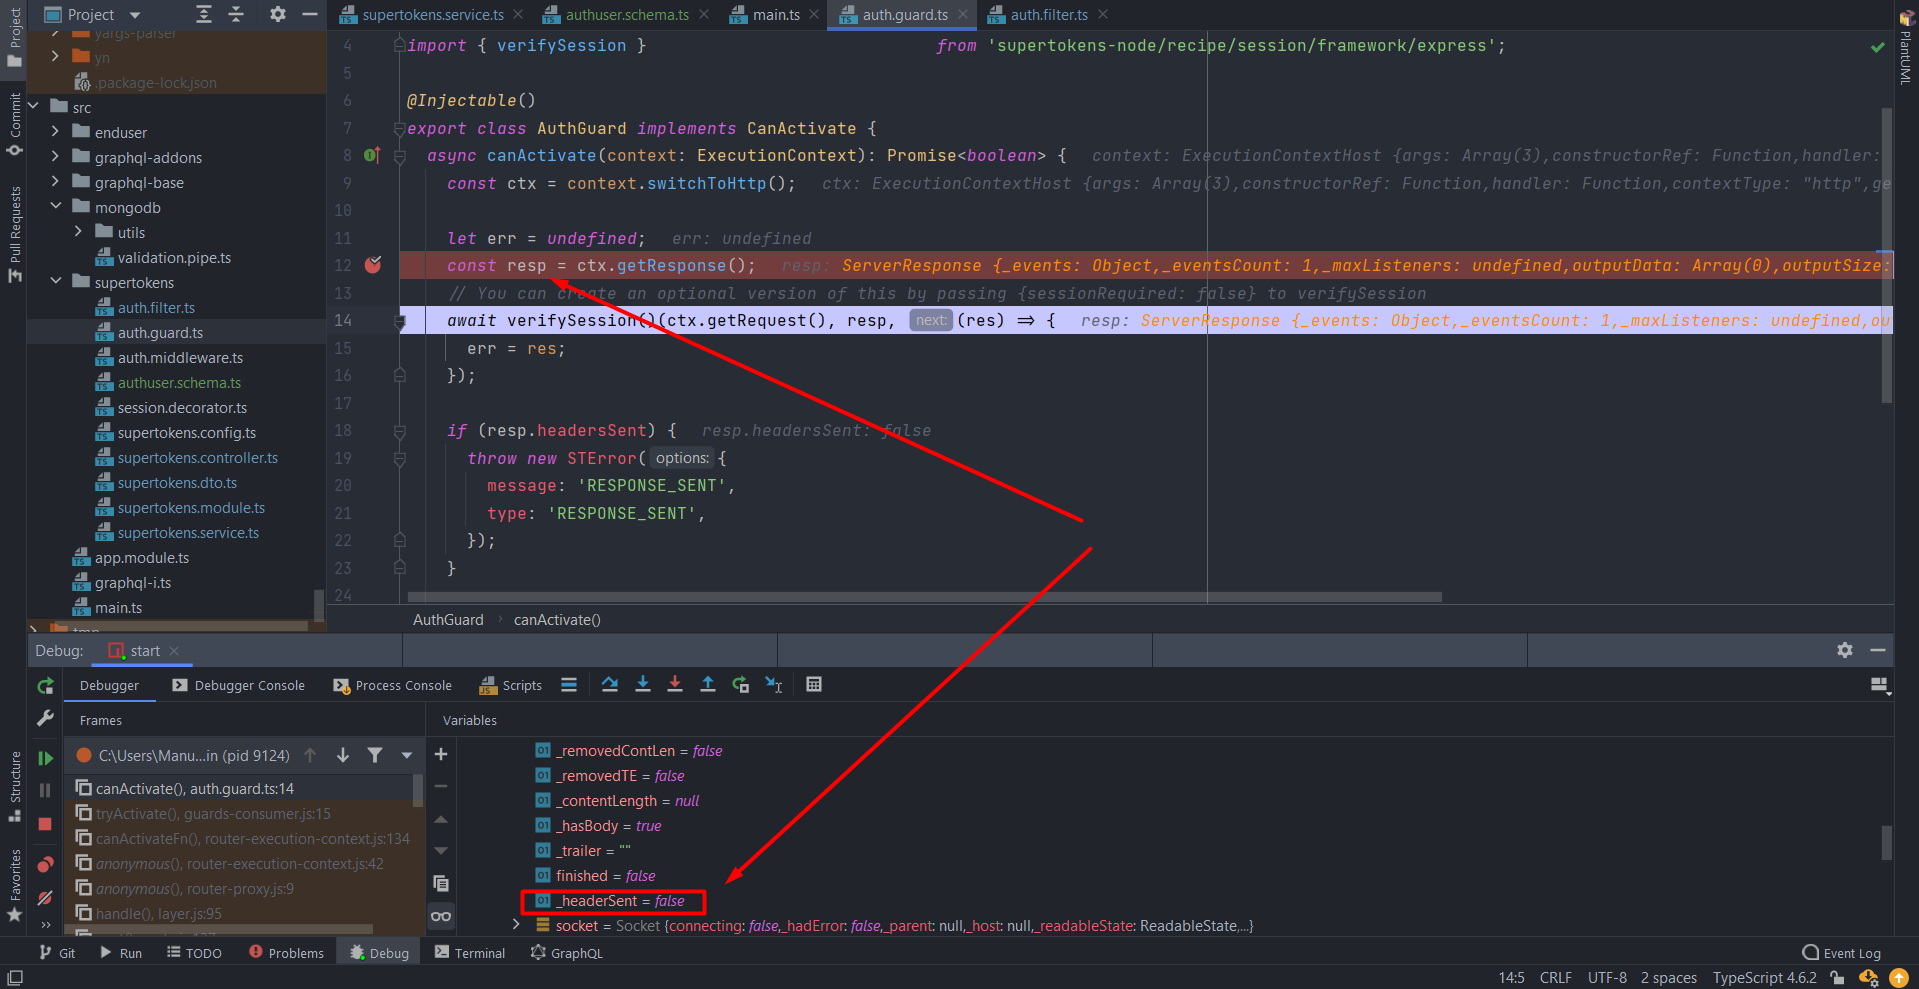Click CRLF line separator in status bar
This screenshot has height=989, width=1919.
tap(1555, 978)
